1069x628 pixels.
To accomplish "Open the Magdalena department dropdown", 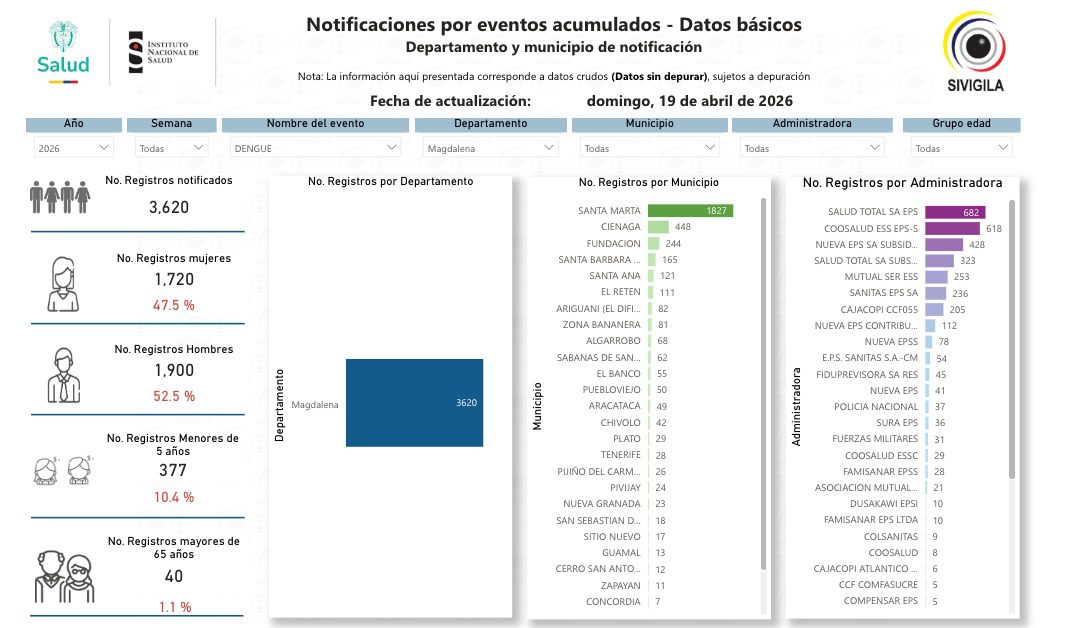I will [490, 148].
